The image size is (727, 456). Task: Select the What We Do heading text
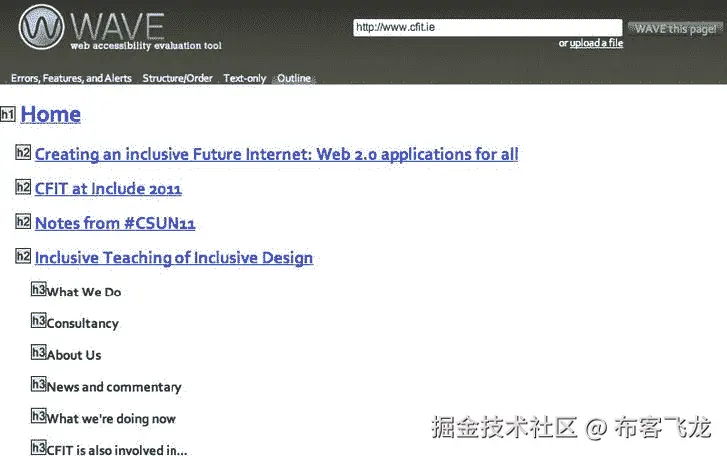84,292
